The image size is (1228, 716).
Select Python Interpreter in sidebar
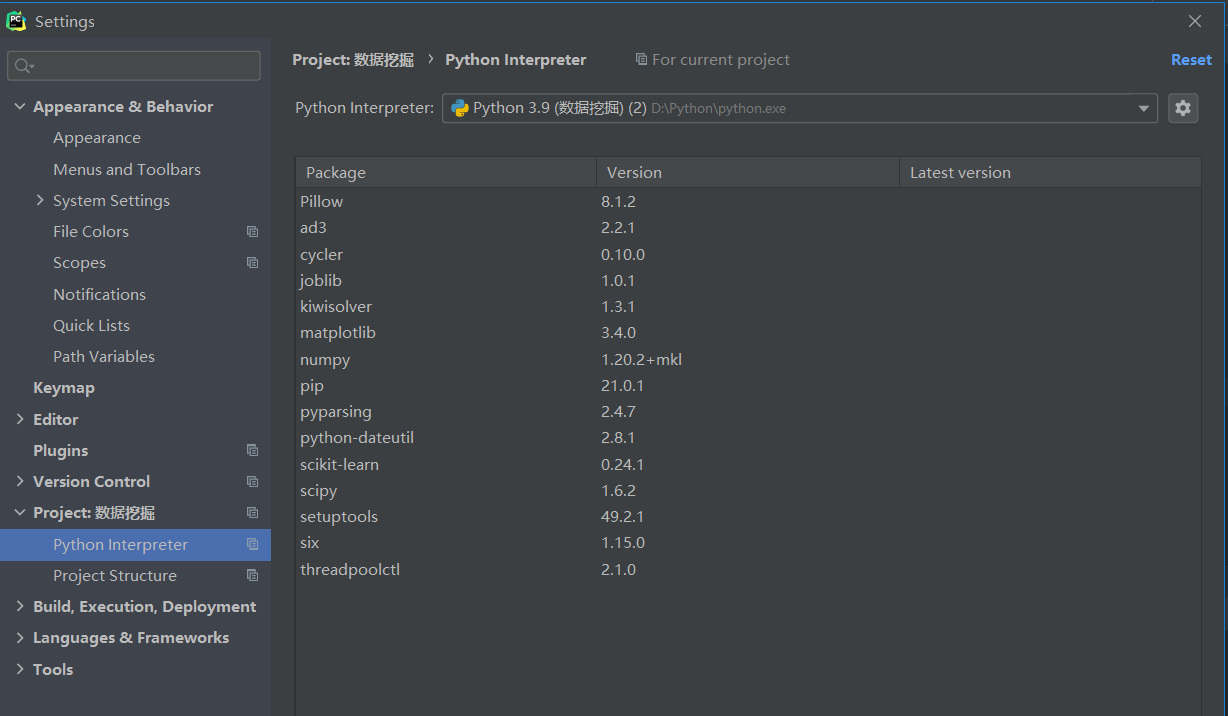tap(135, 544)
